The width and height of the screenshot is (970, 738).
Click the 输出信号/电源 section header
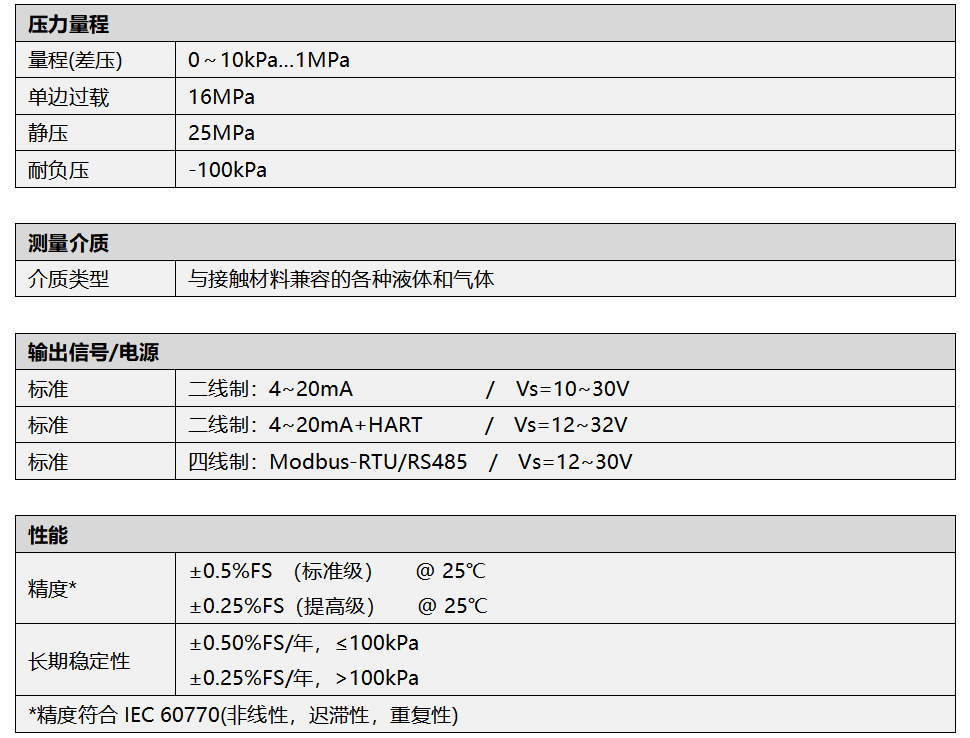click(93, 352)
